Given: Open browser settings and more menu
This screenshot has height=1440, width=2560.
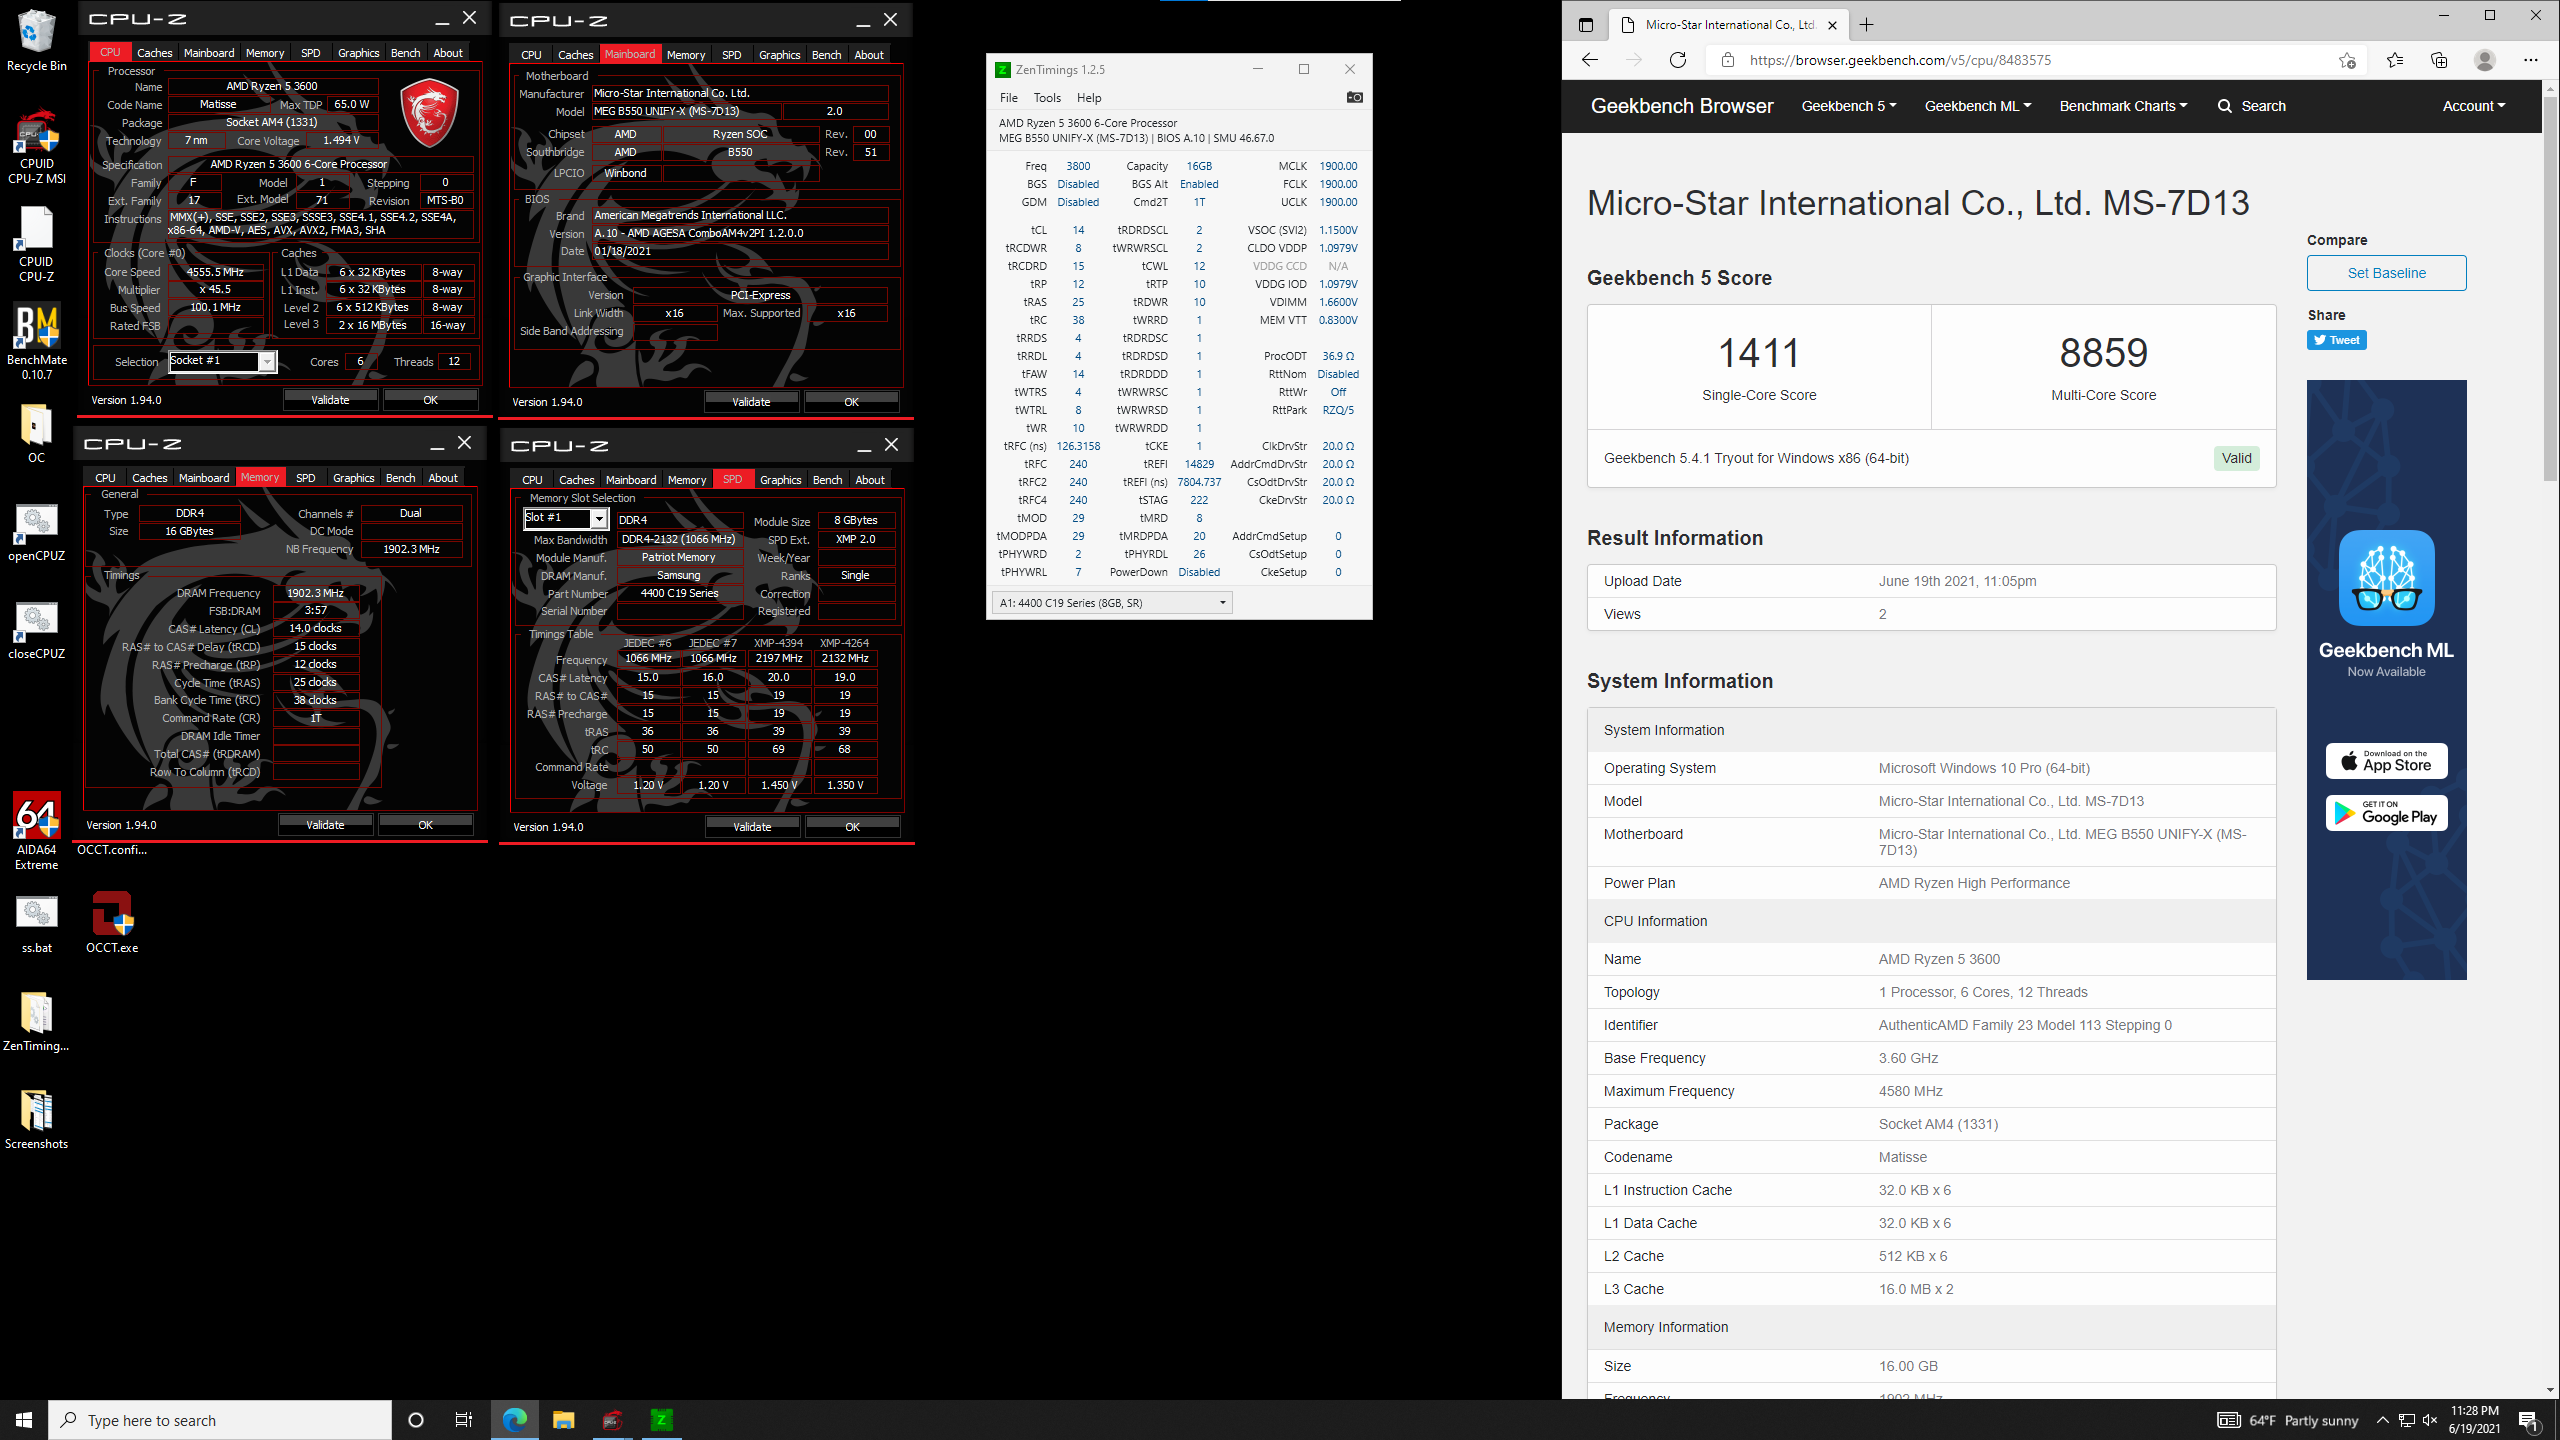Looking at the screenshot, I should [2531, 60].
